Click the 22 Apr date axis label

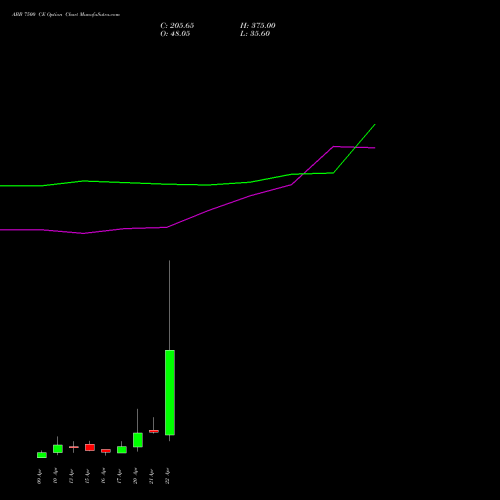[168, 476]
